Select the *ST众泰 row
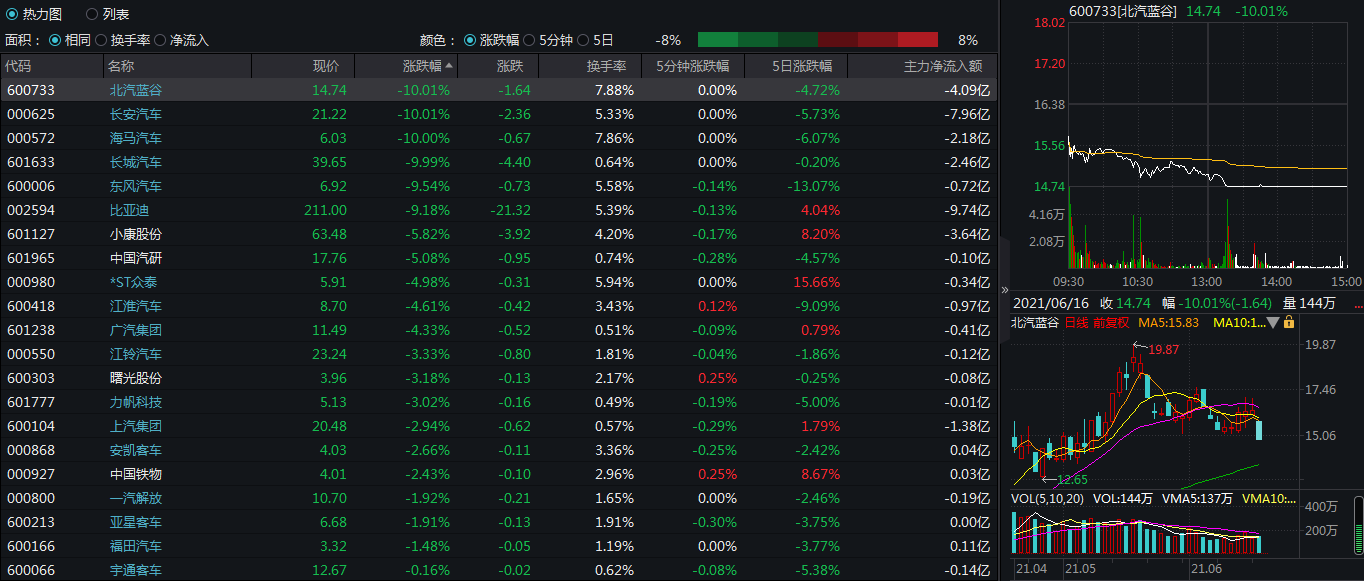This screenshot has width=1364, height=581. point(498,282)
